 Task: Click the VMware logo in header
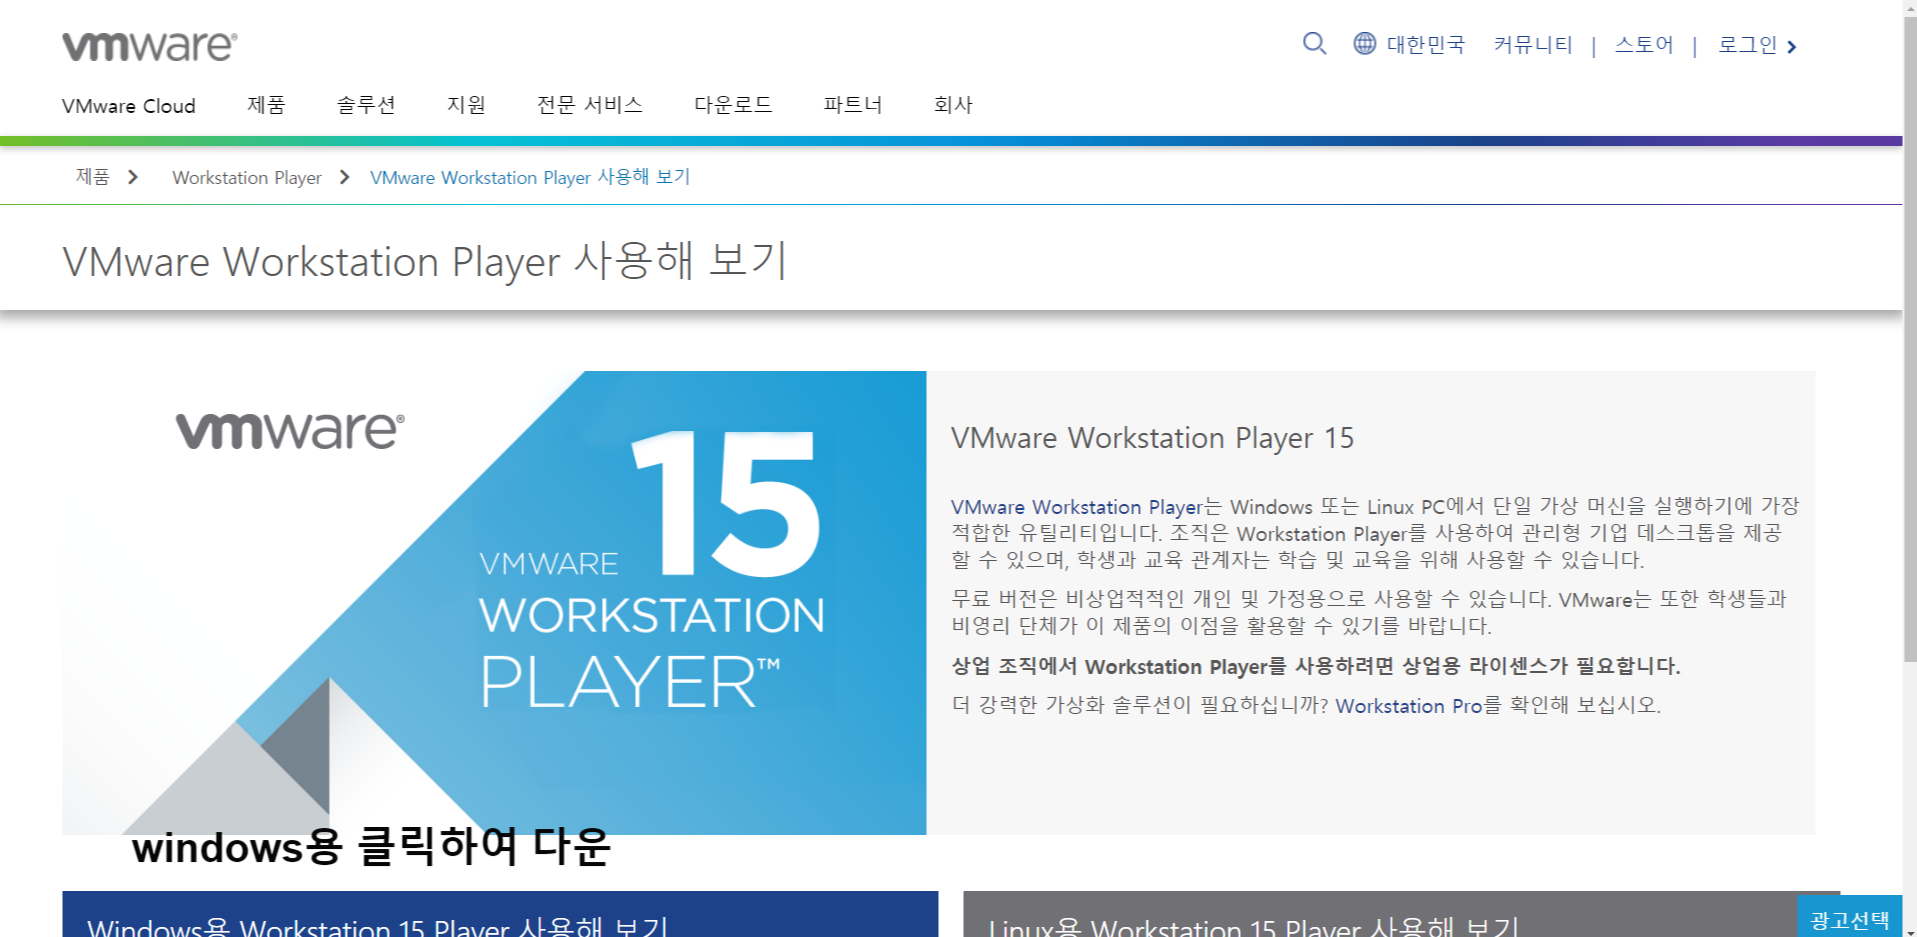tap(150, 46)
